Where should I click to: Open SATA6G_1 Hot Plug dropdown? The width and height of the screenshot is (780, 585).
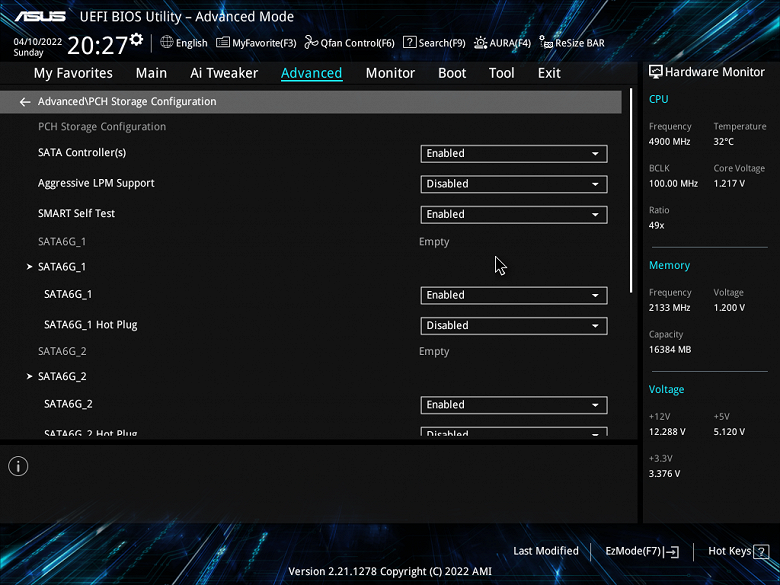click(514, 326)
